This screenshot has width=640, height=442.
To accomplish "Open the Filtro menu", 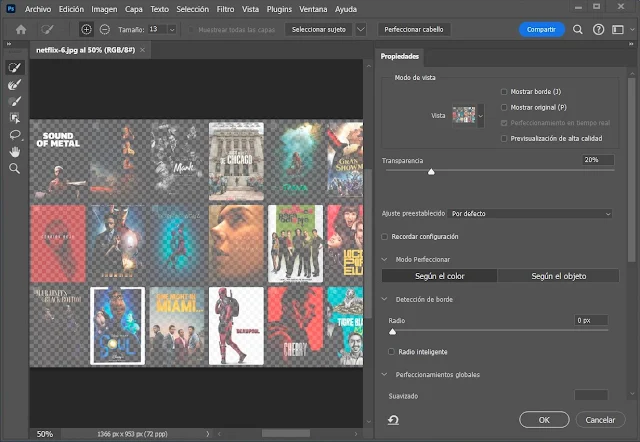I will pos(225,9).
